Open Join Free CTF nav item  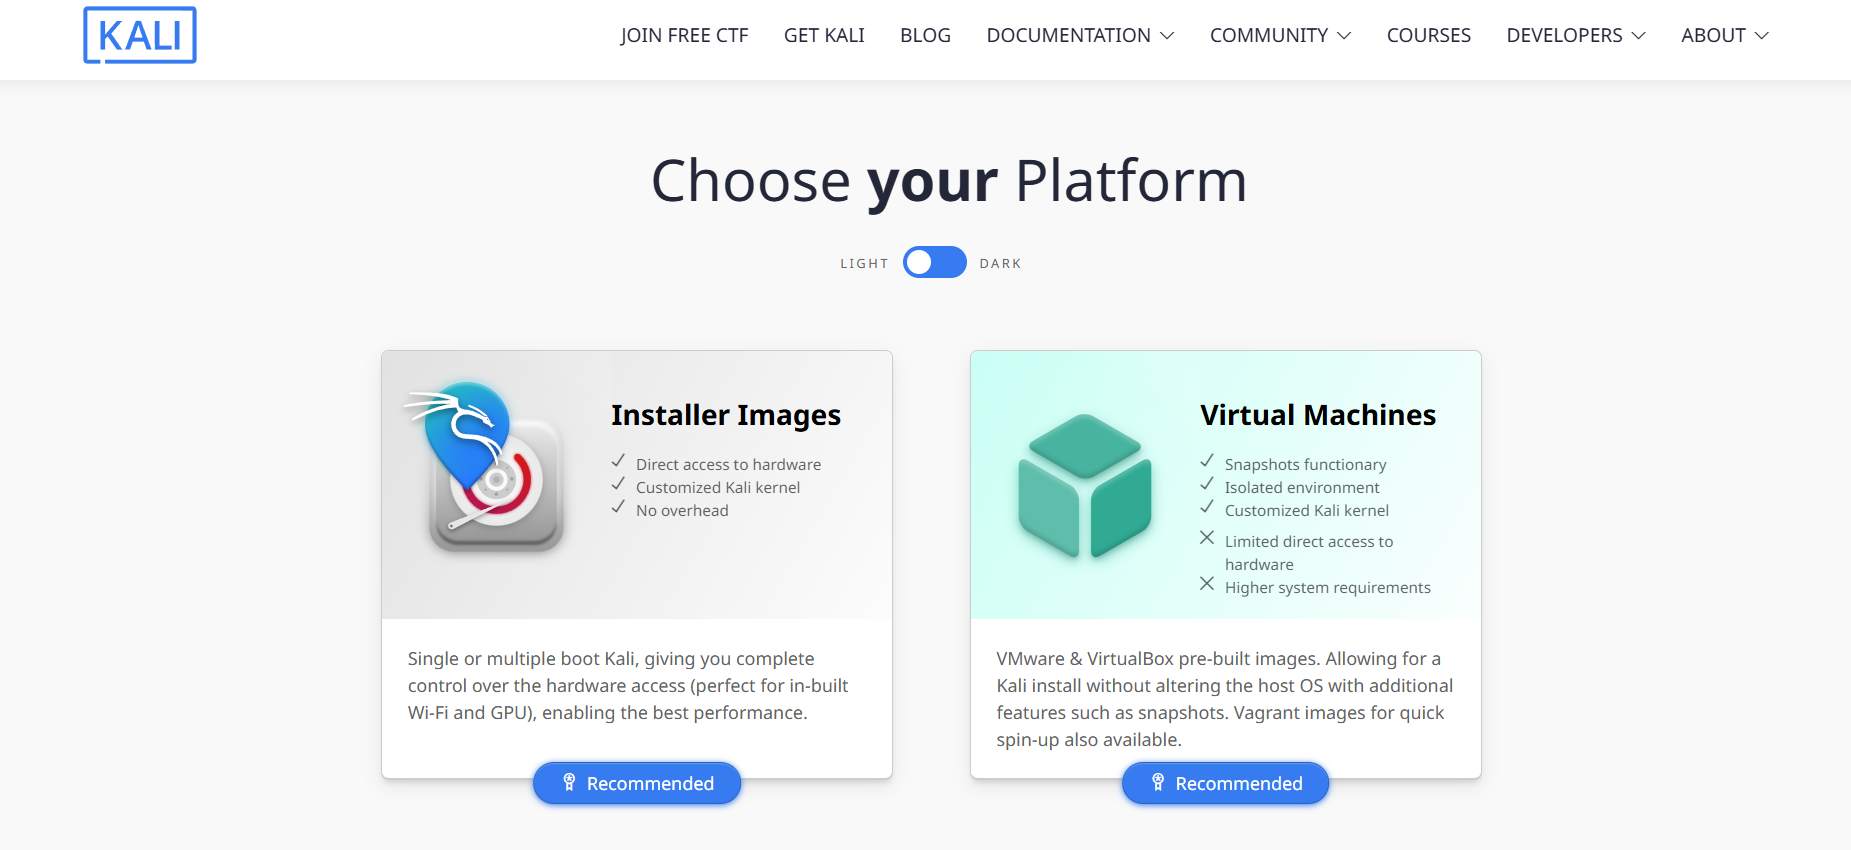[684, 35]
